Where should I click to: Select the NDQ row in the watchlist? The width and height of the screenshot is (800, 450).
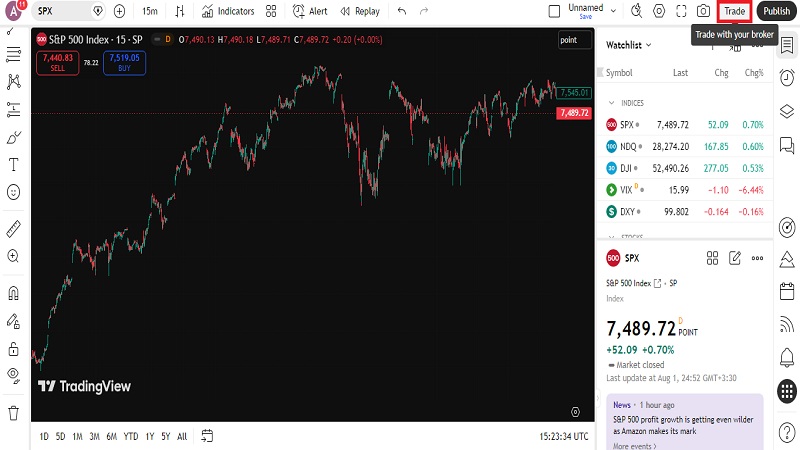point(685,146)
